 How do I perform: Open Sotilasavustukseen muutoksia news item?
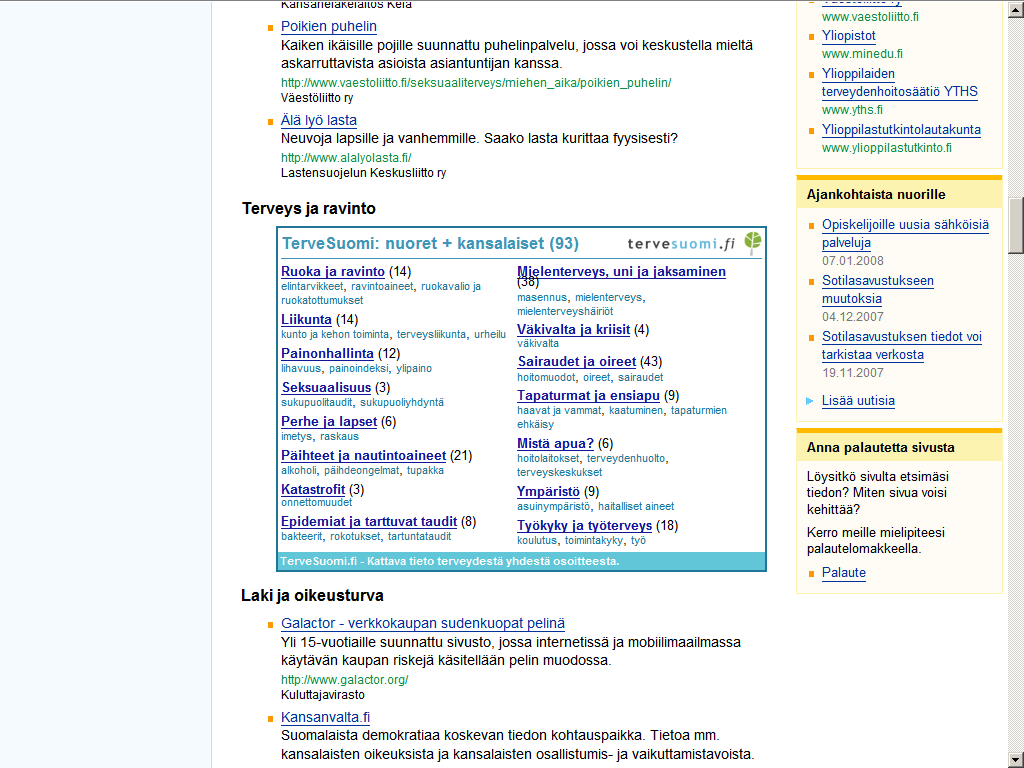pyautogui.click(x=878, y=290)
